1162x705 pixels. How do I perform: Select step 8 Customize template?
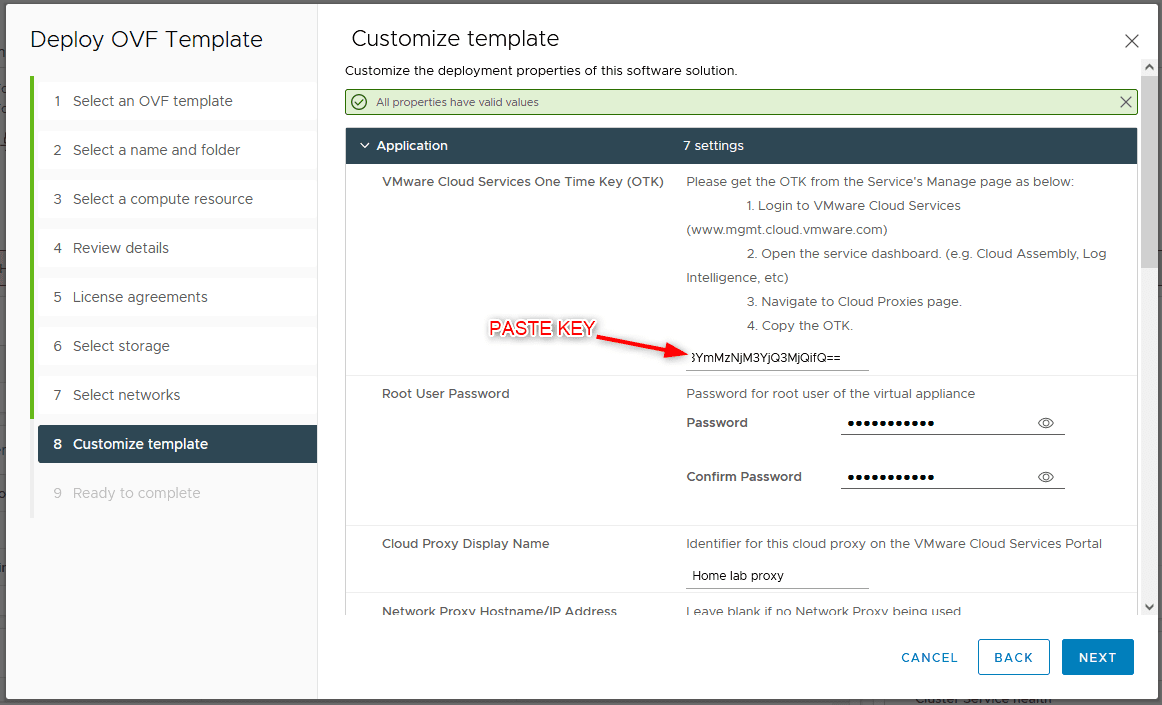176,444
